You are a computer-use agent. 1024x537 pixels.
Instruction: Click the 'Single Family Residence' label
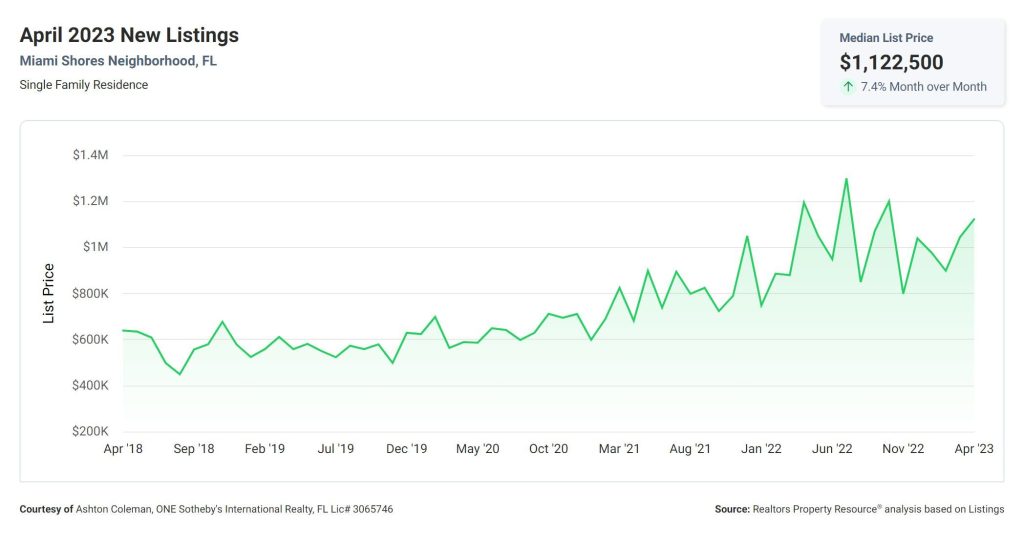84,85
